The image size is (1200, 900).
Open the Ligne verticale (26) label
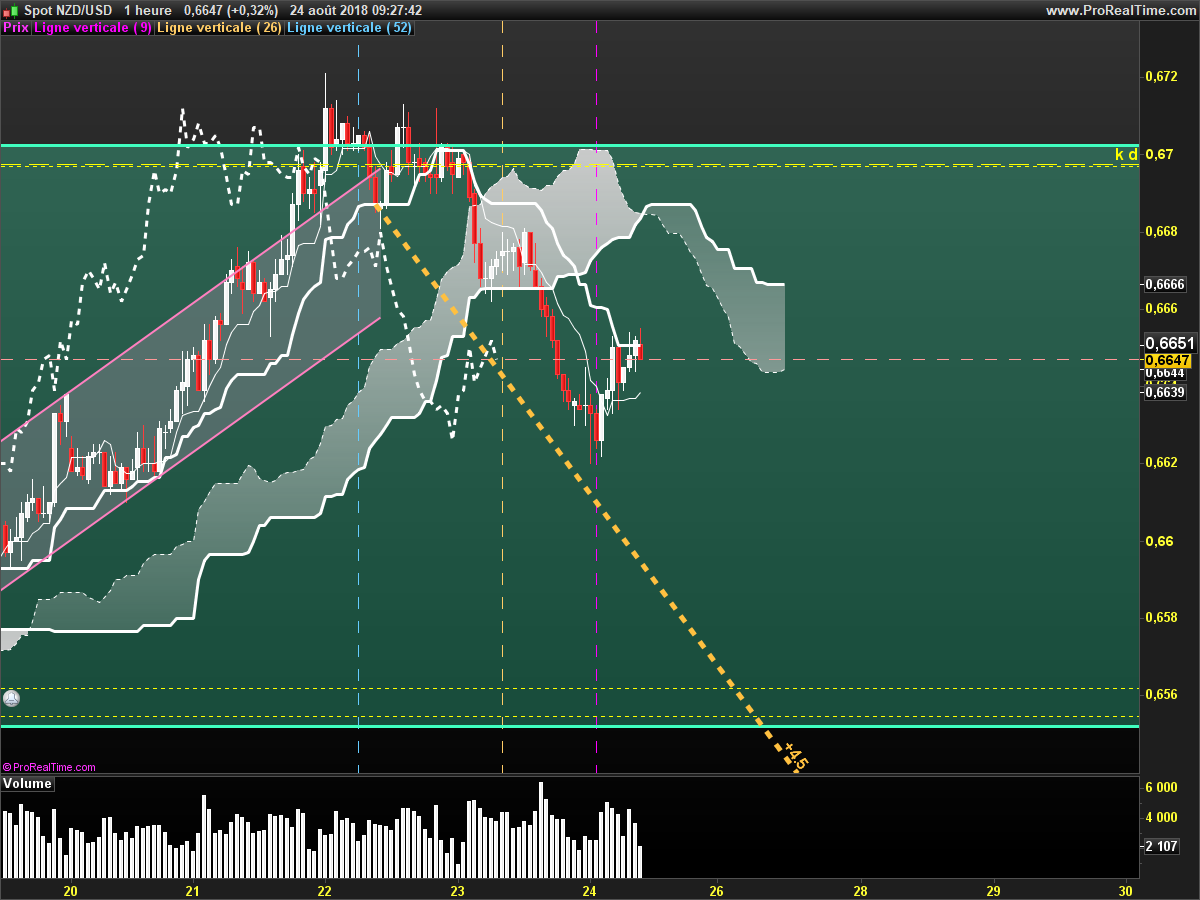point(219,28)
